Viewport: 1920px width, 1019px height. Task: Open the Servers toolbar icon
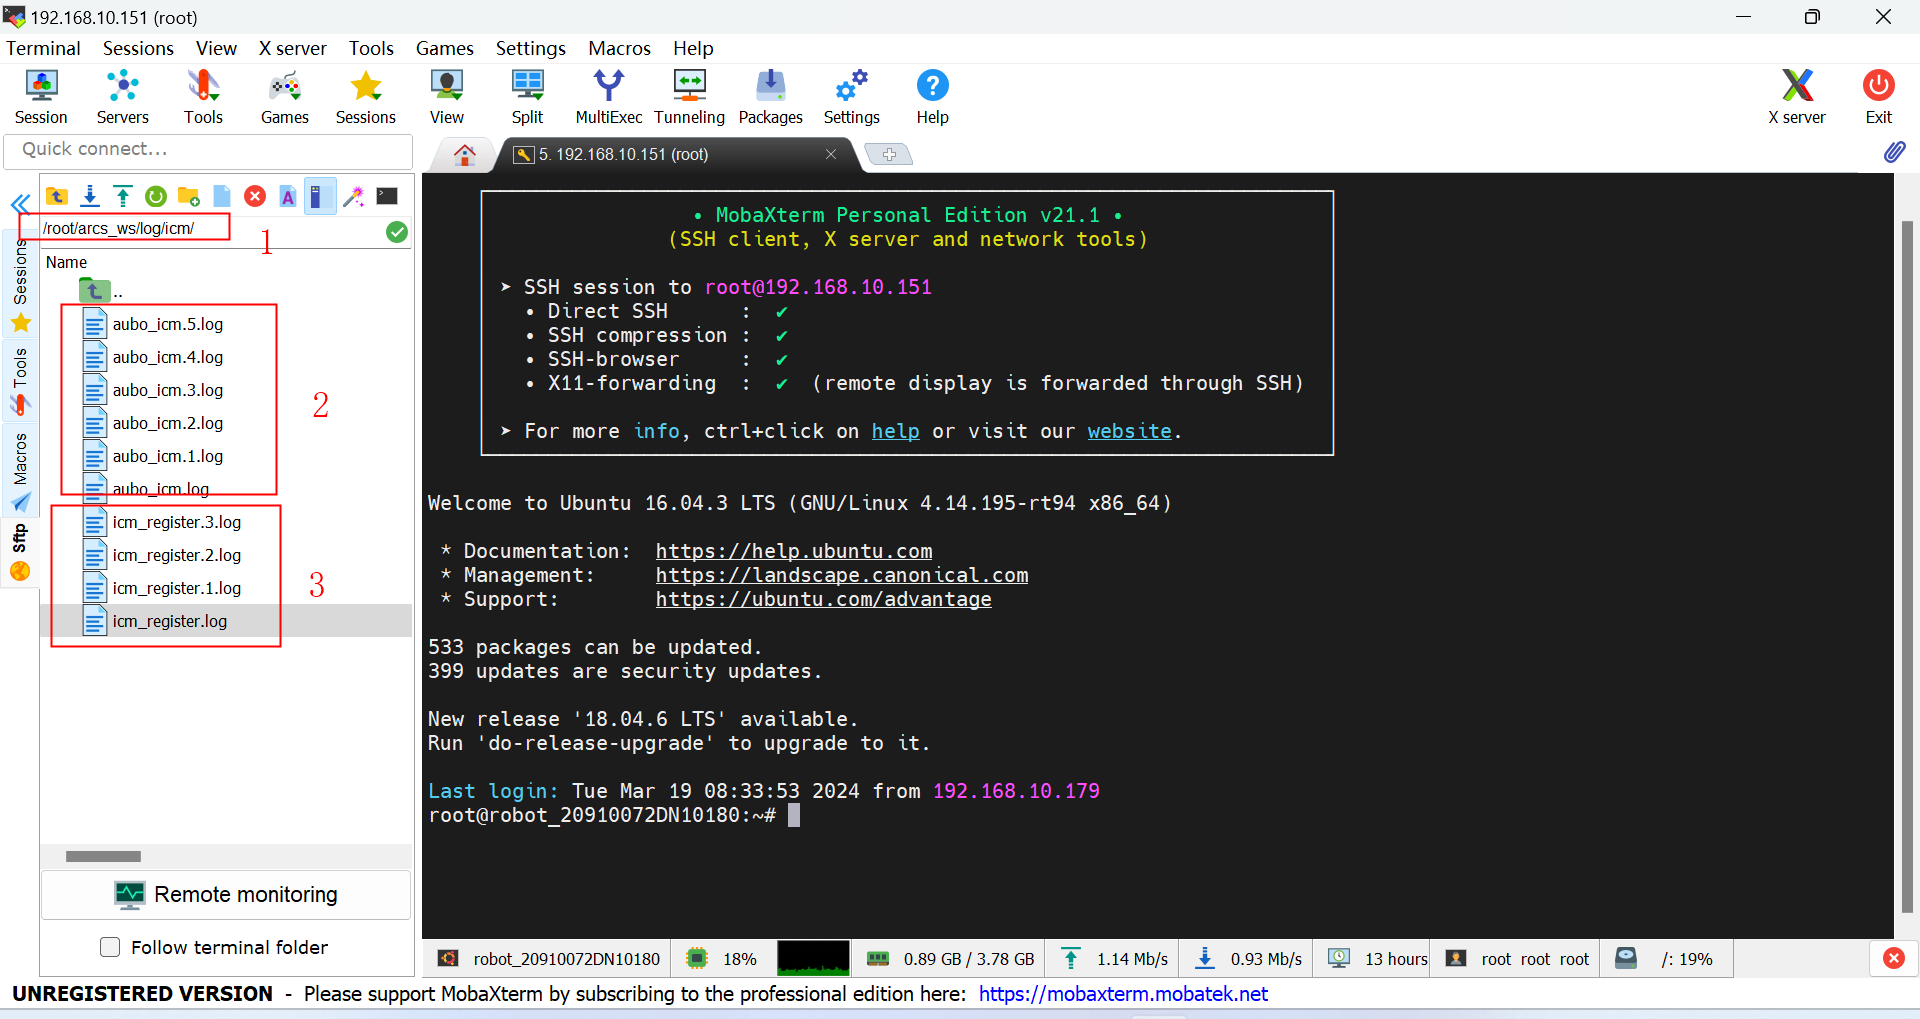click(x=122, y=97)
